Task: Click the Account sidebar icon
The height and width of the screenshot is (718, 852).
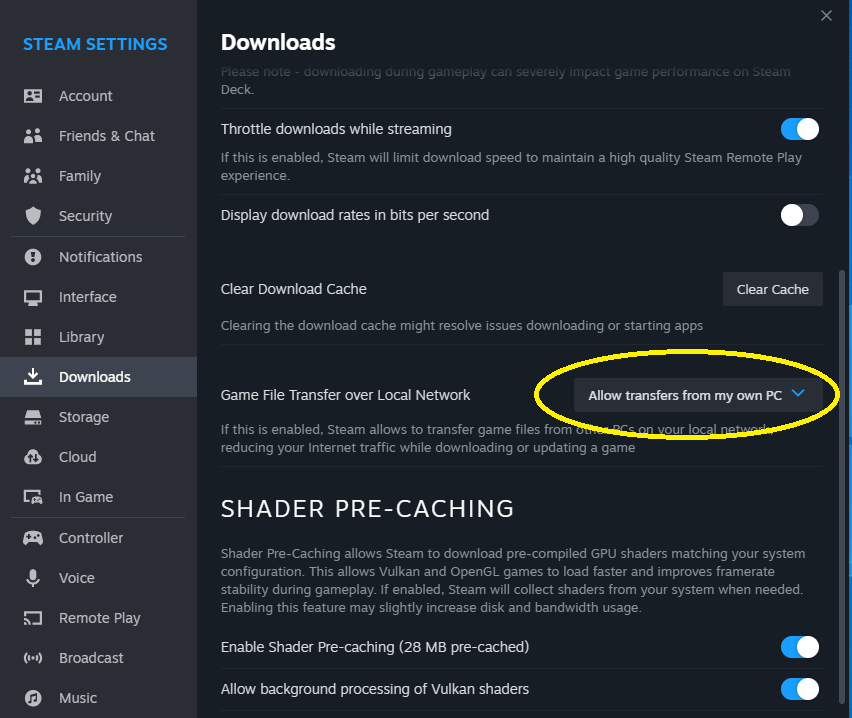Action: tap(33, 96)
